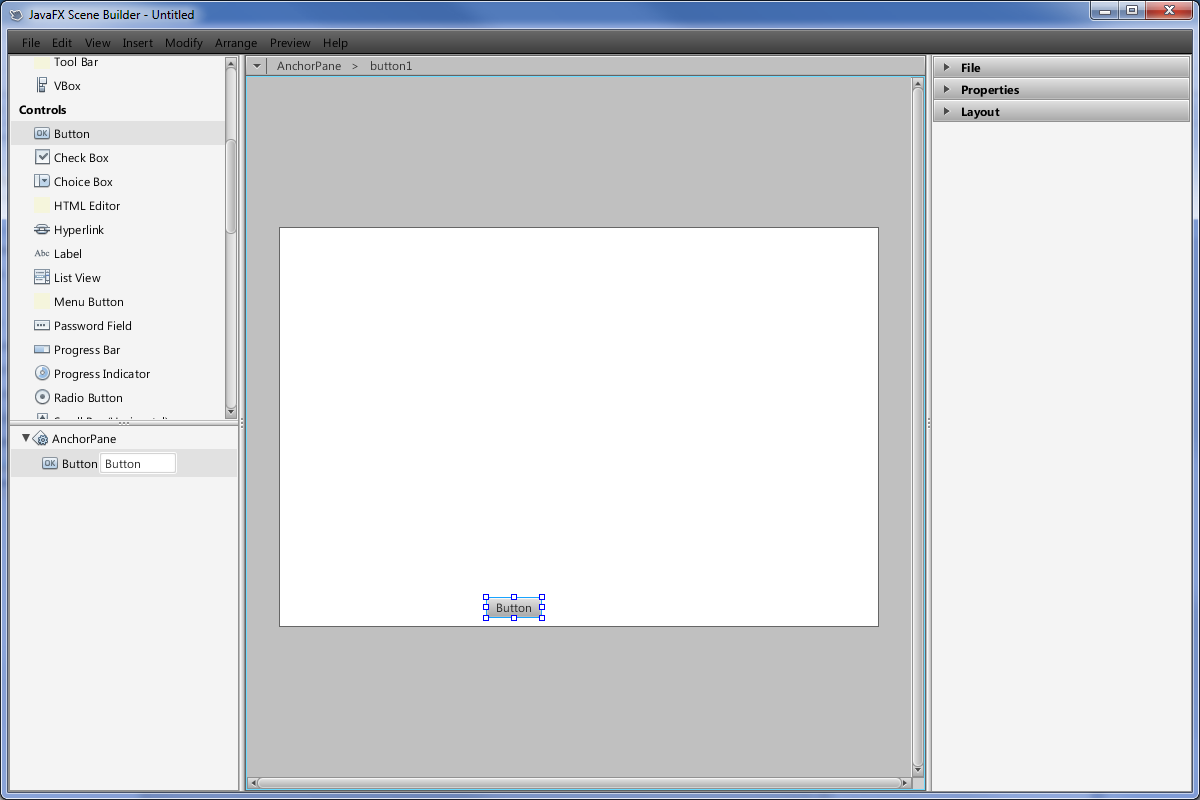Click AnchorPane in the breadcrumb path
1200x800 pixels.
coord(309,66)
